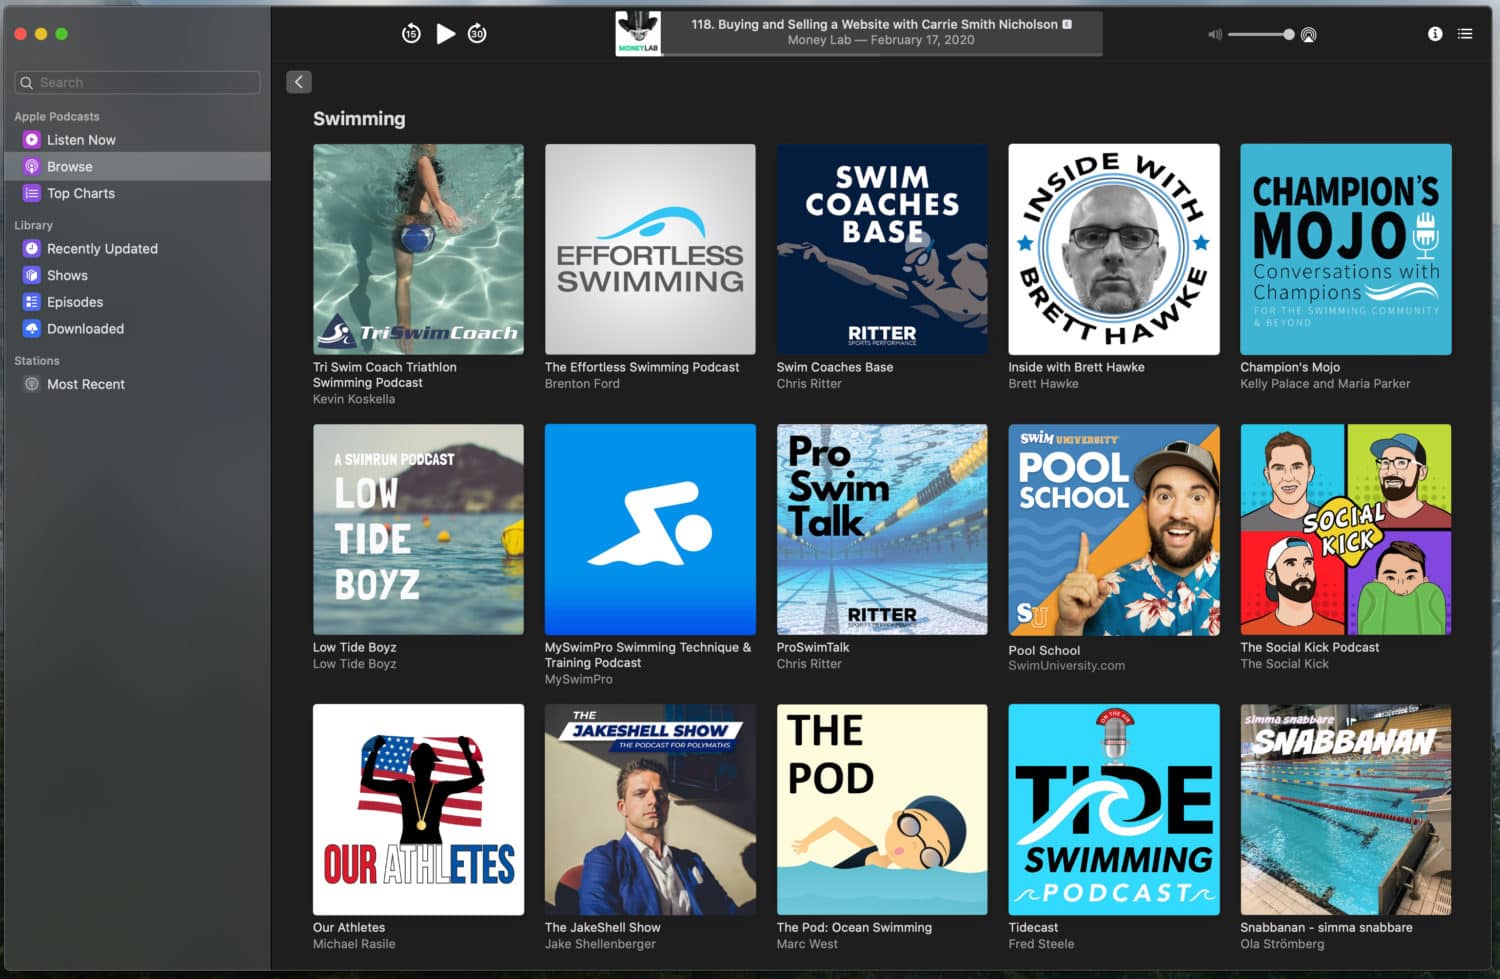The height and width of the screenshot is (979, 1500).
Task: Click 'Inside with Brett Hawke' title
Action: 1076,367
